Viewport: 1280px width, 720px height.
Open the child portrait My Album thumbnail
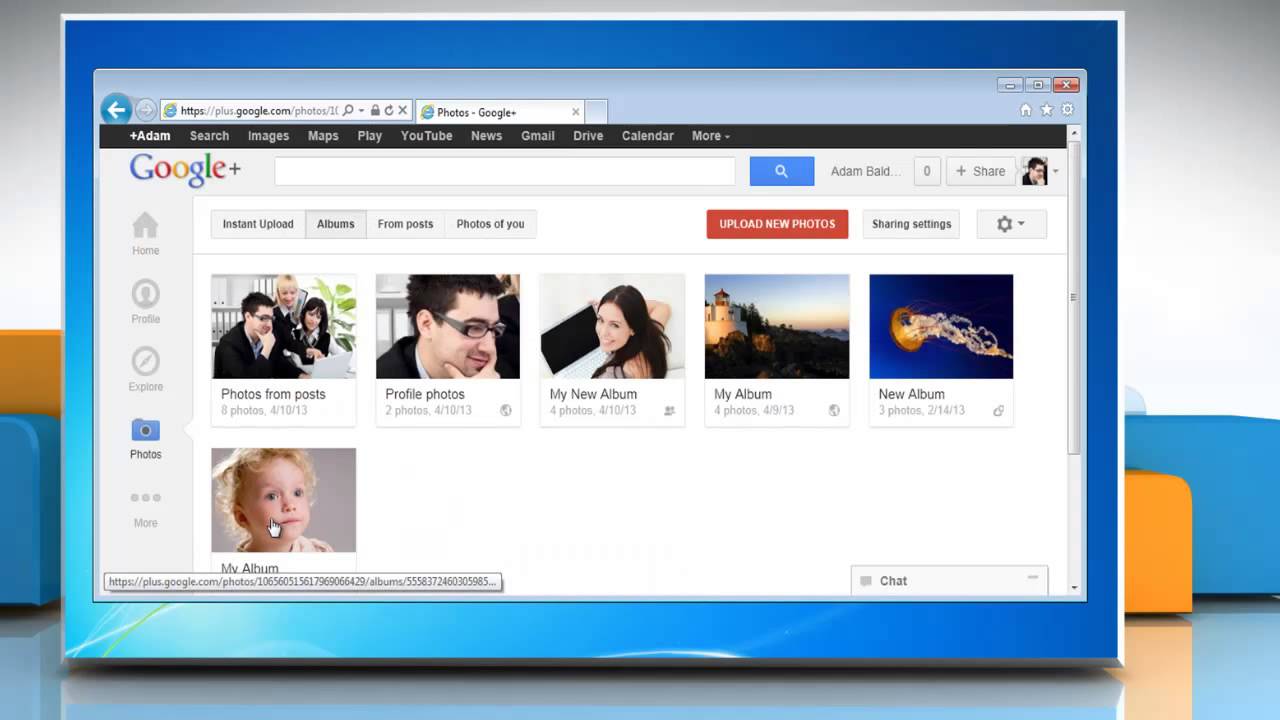284,500
